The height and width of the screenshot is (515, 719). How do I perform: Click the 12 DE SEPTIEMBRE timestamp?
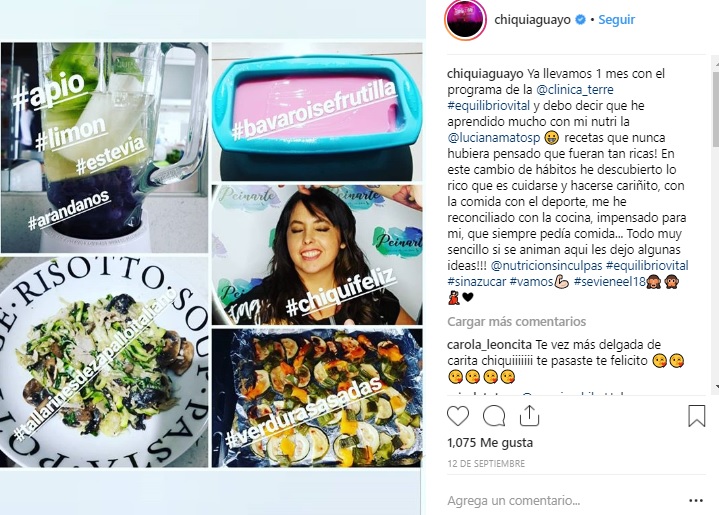pos(486,464)
